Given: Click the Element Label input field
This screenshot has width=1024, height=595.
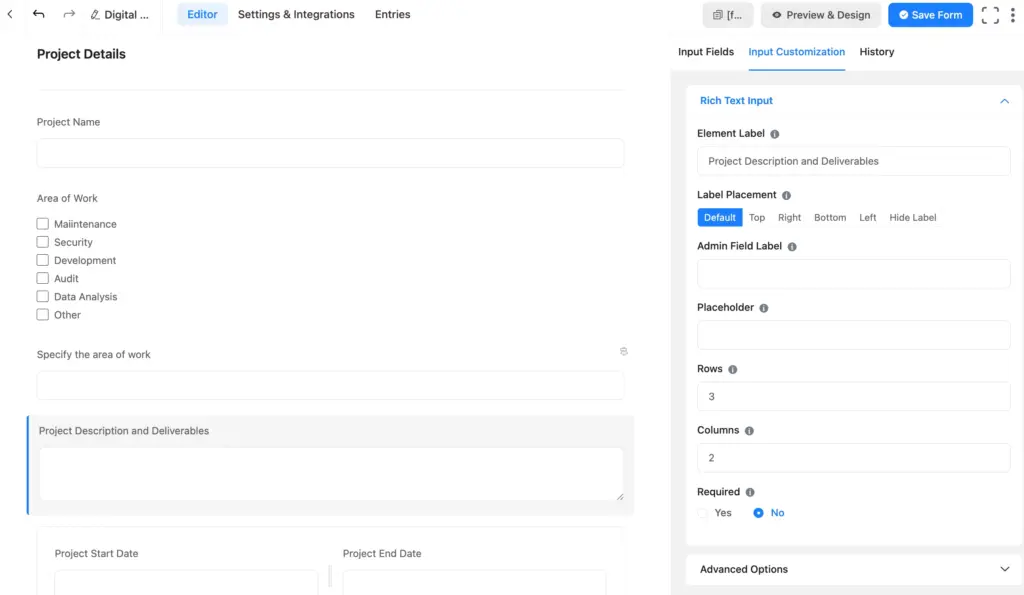Looking at the screenshot, I should pyautogui.click(x=854, y=161).
